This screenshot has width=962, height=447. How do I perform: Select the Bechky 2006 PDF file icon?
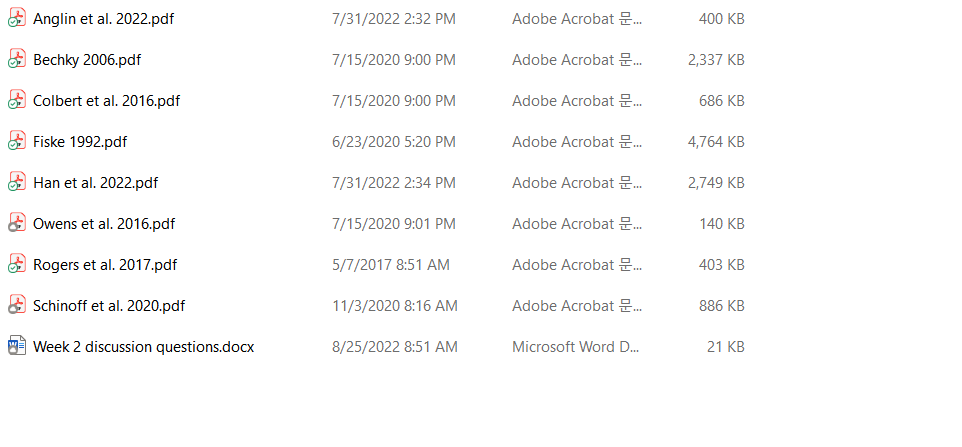click(x=16, y=60)
